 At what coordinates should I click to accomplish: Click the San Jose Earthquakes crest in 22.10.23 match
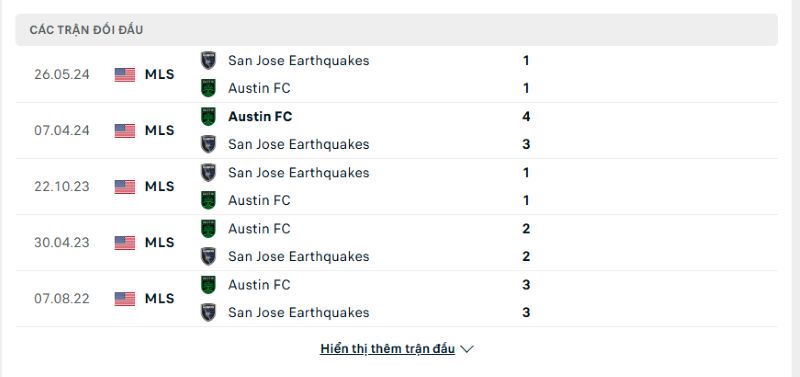[x=208, y=173]
